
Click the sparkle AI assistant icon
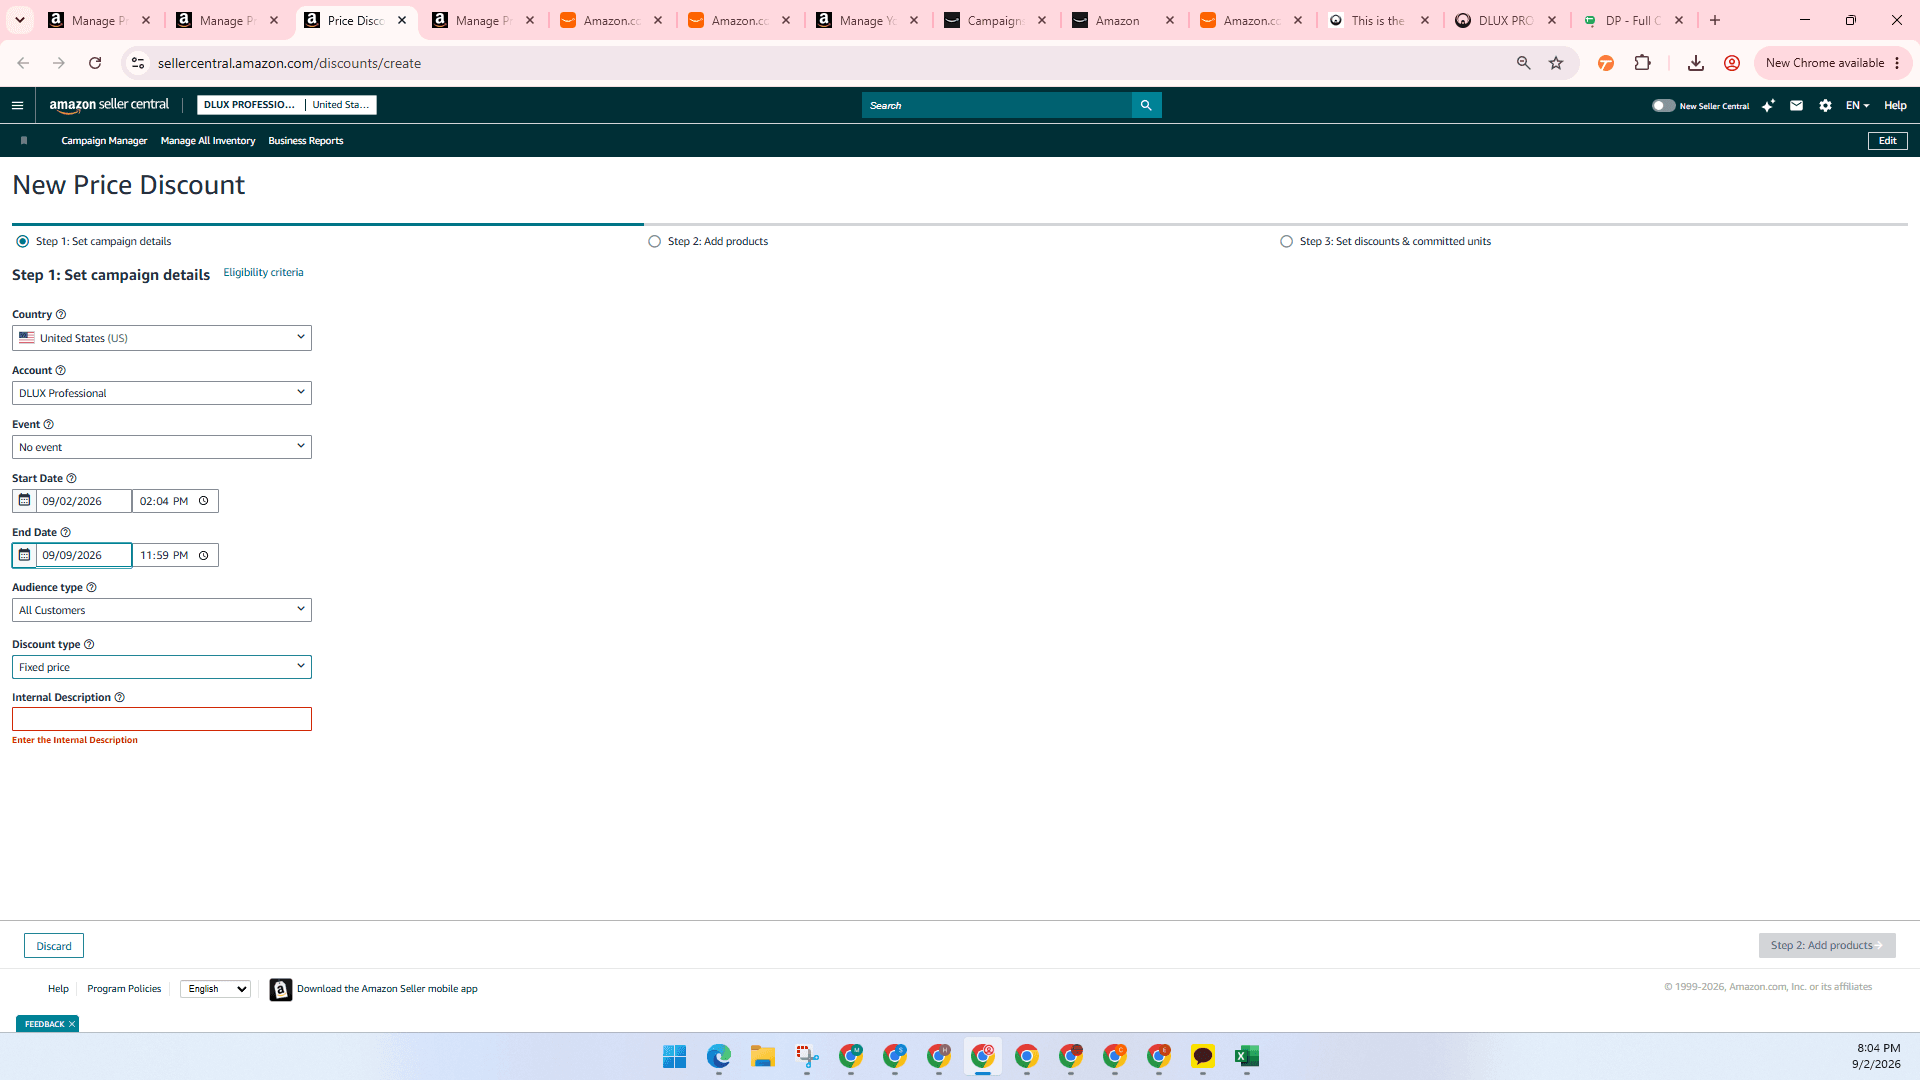click(1768, 105)
